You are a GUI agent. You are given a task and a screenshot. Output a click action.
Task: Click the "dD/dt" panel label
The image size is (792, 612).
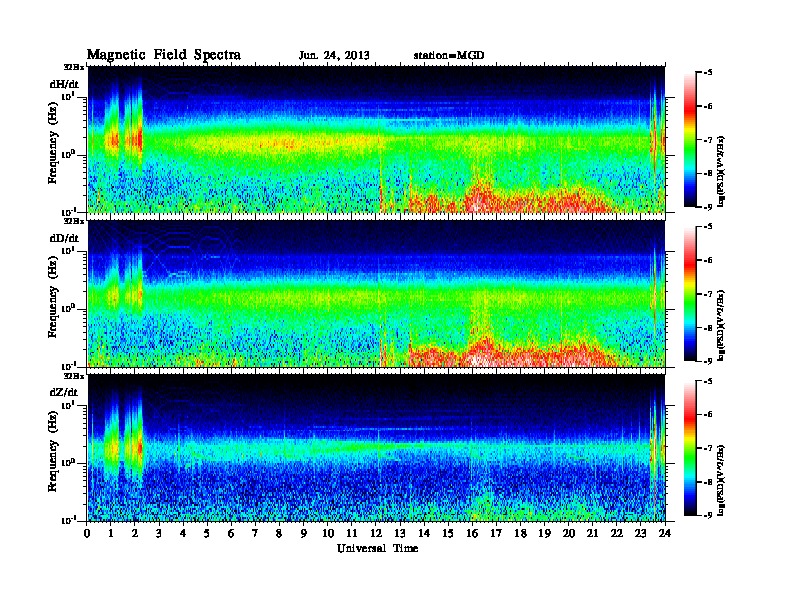click(x=64, y=238)
